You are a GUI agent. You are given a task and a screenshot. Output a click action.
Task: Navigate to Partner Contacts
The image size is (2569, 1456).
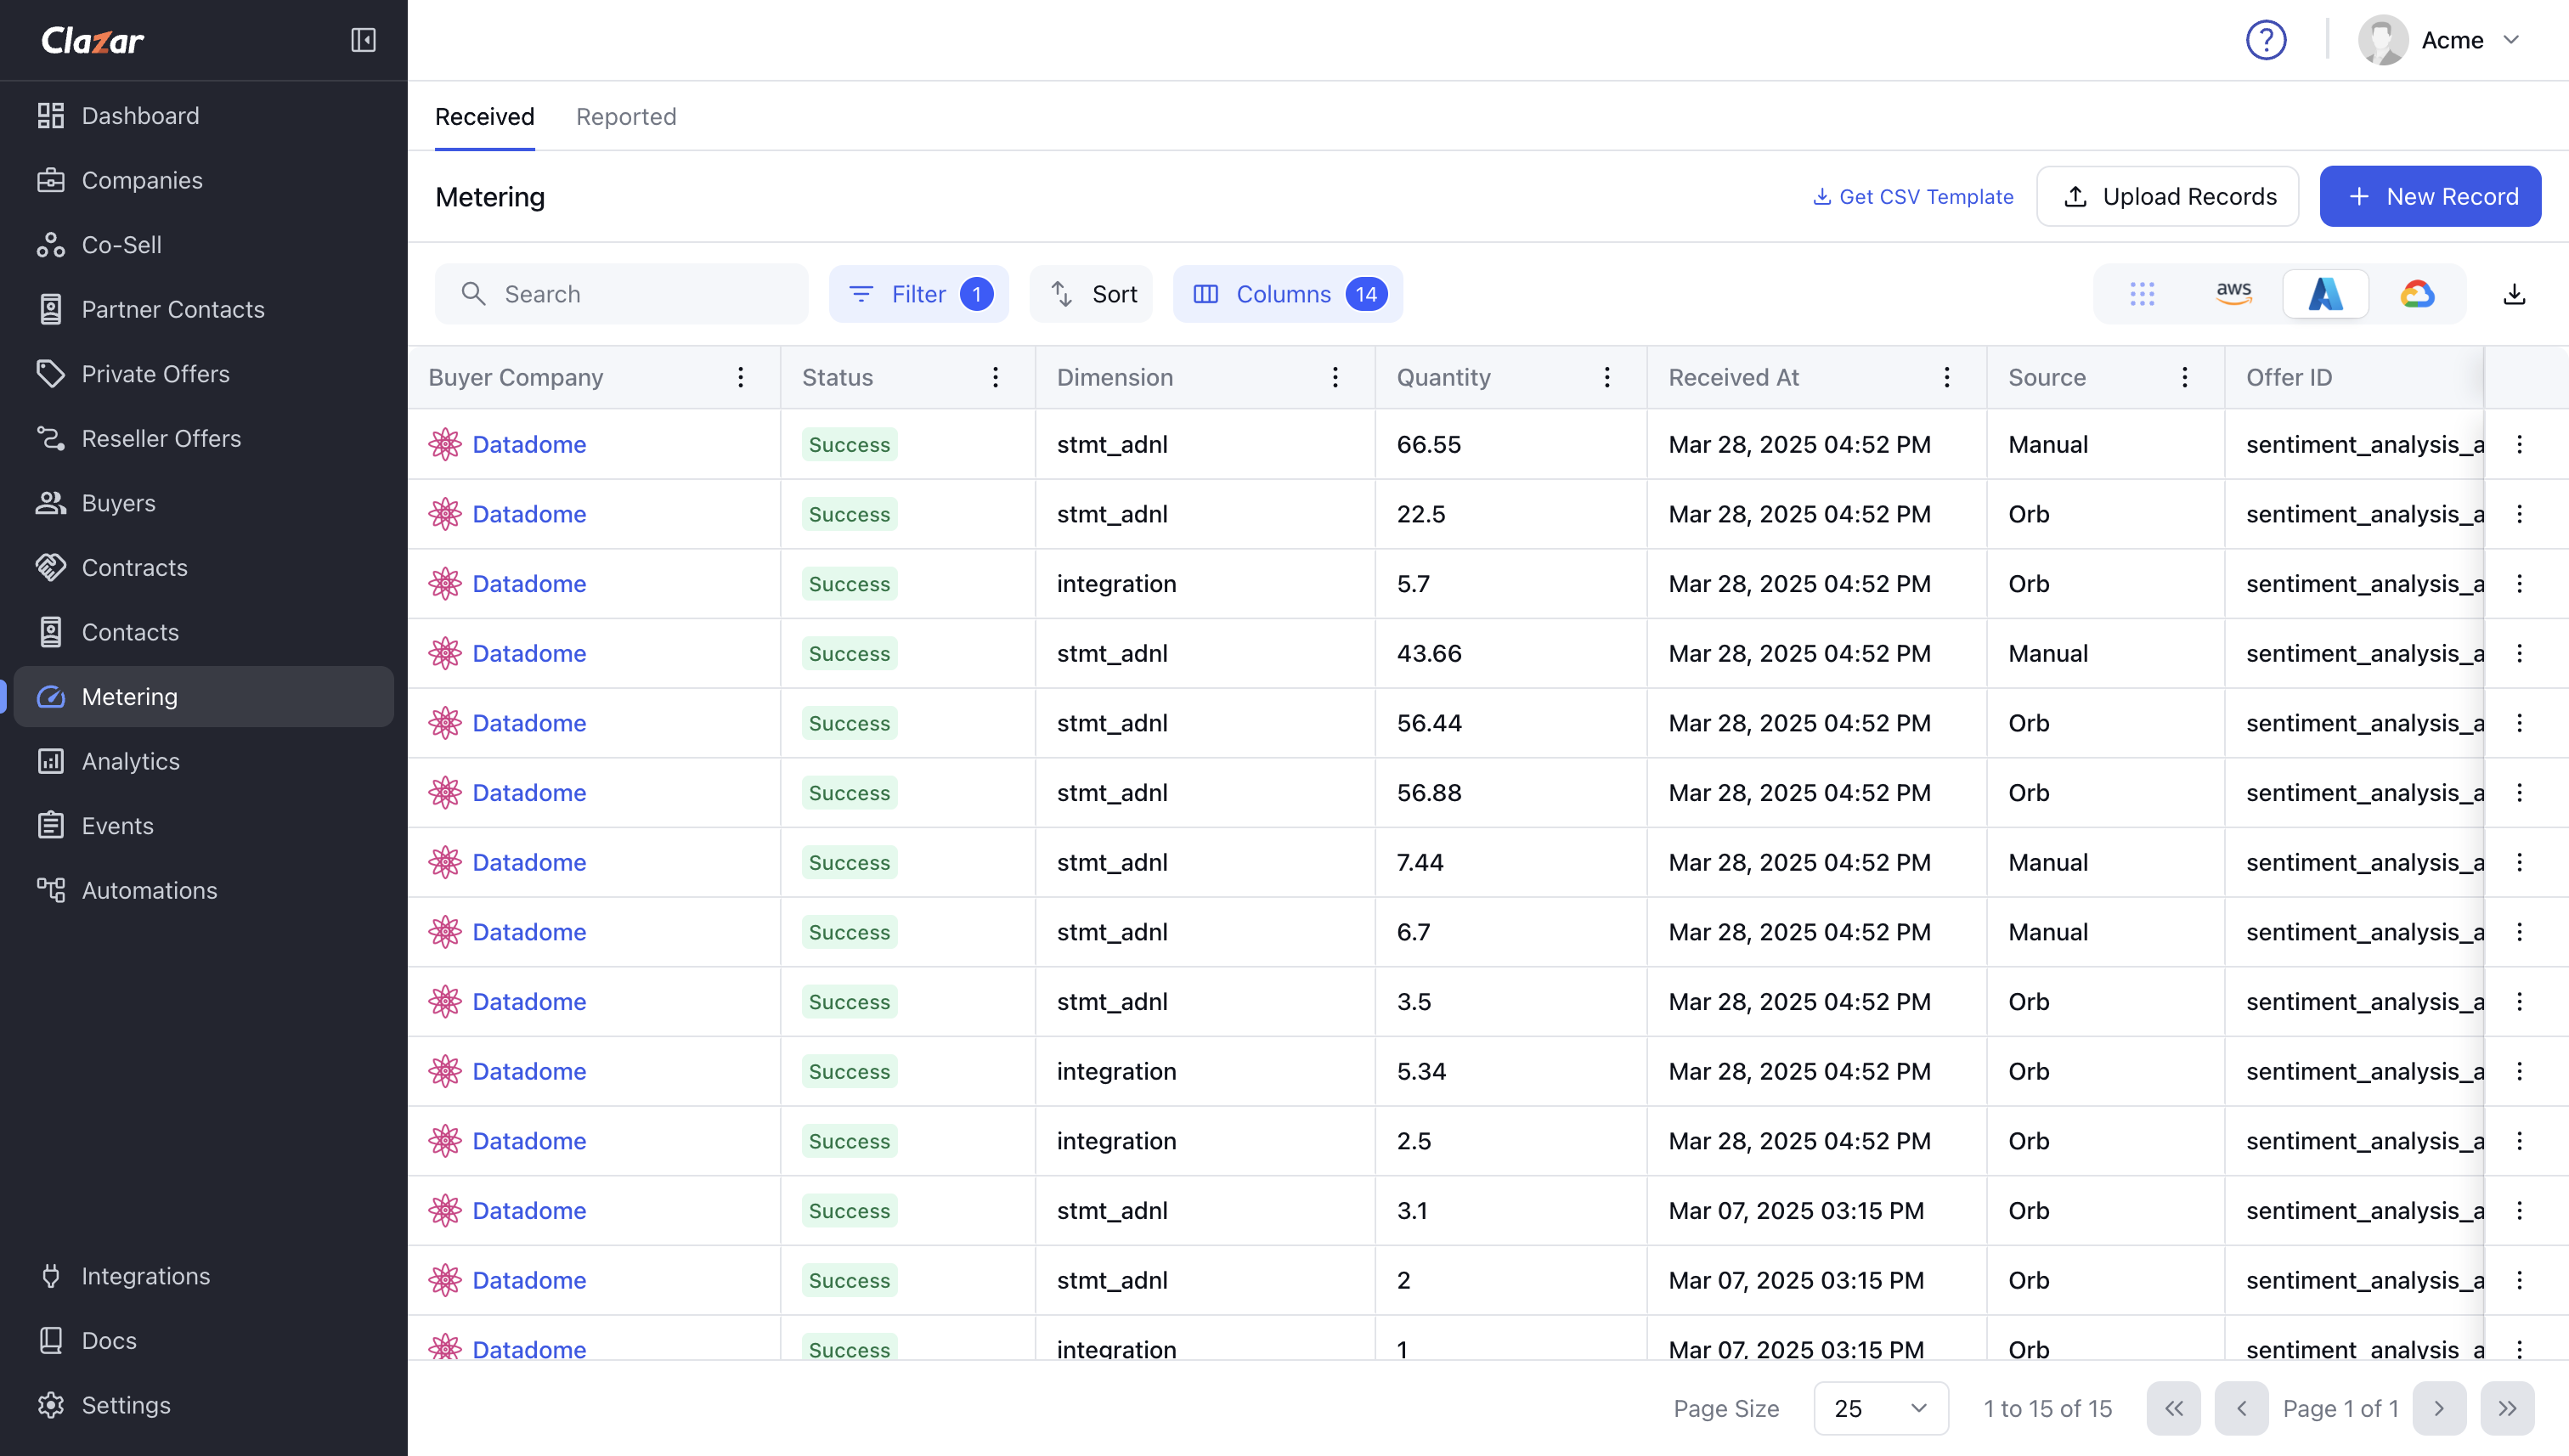click(204, 309)
